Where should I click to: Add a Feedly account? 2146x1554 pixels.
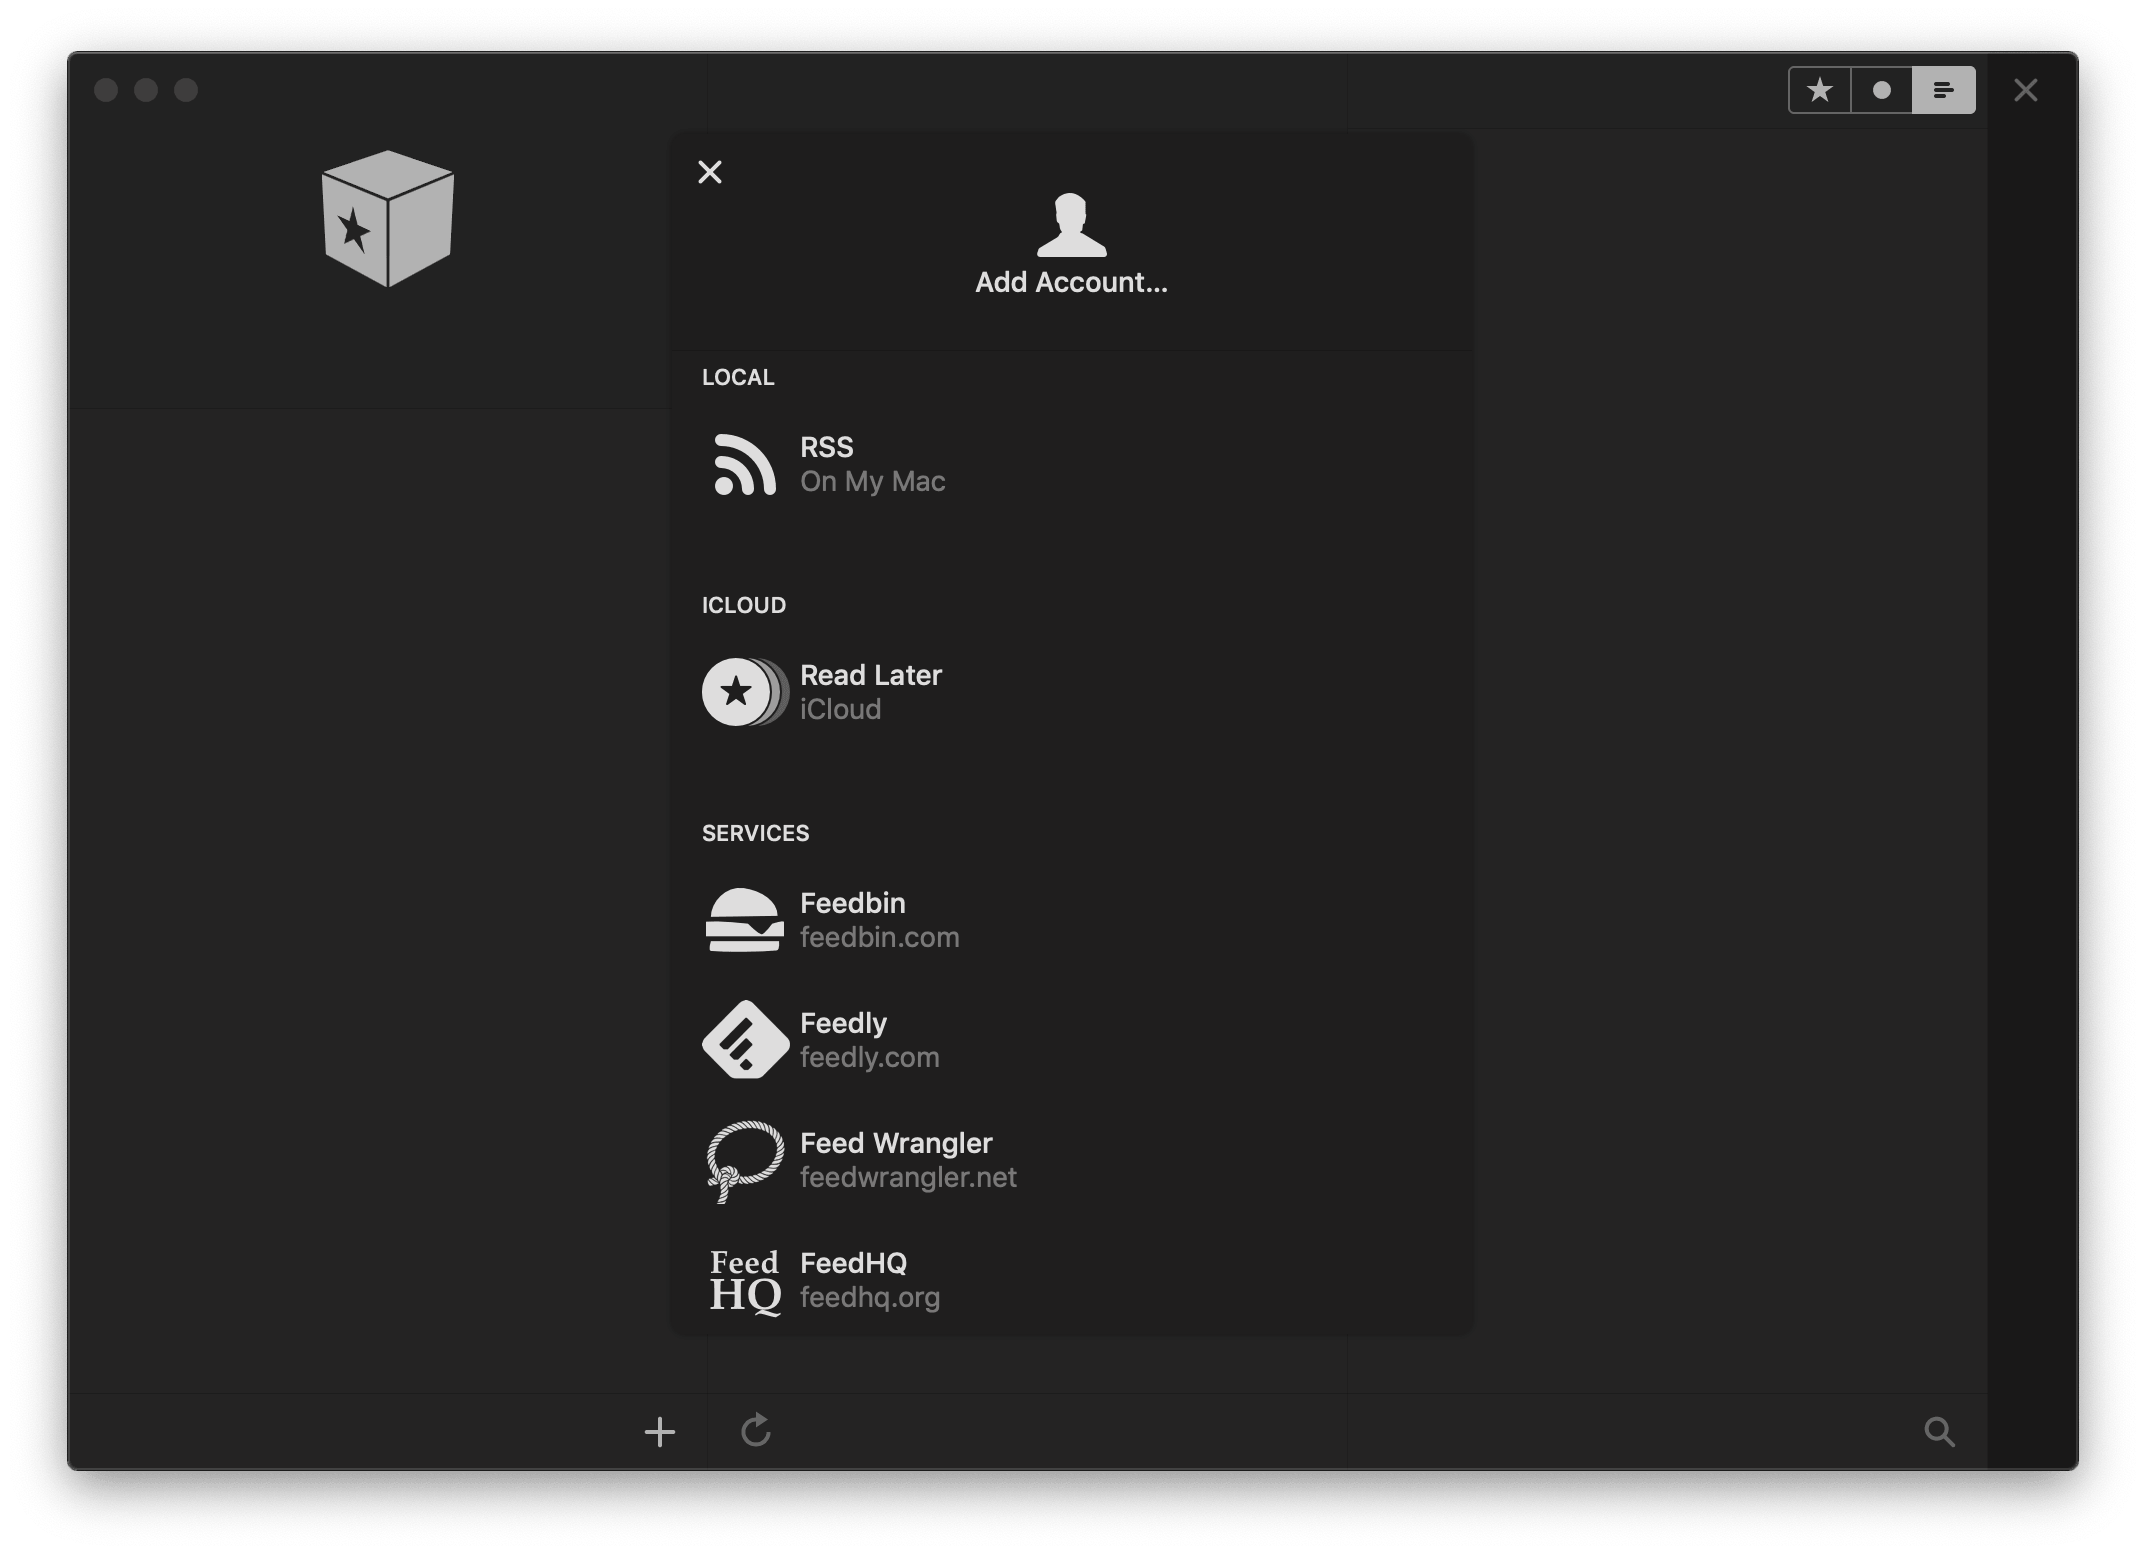[1071, 1040]
